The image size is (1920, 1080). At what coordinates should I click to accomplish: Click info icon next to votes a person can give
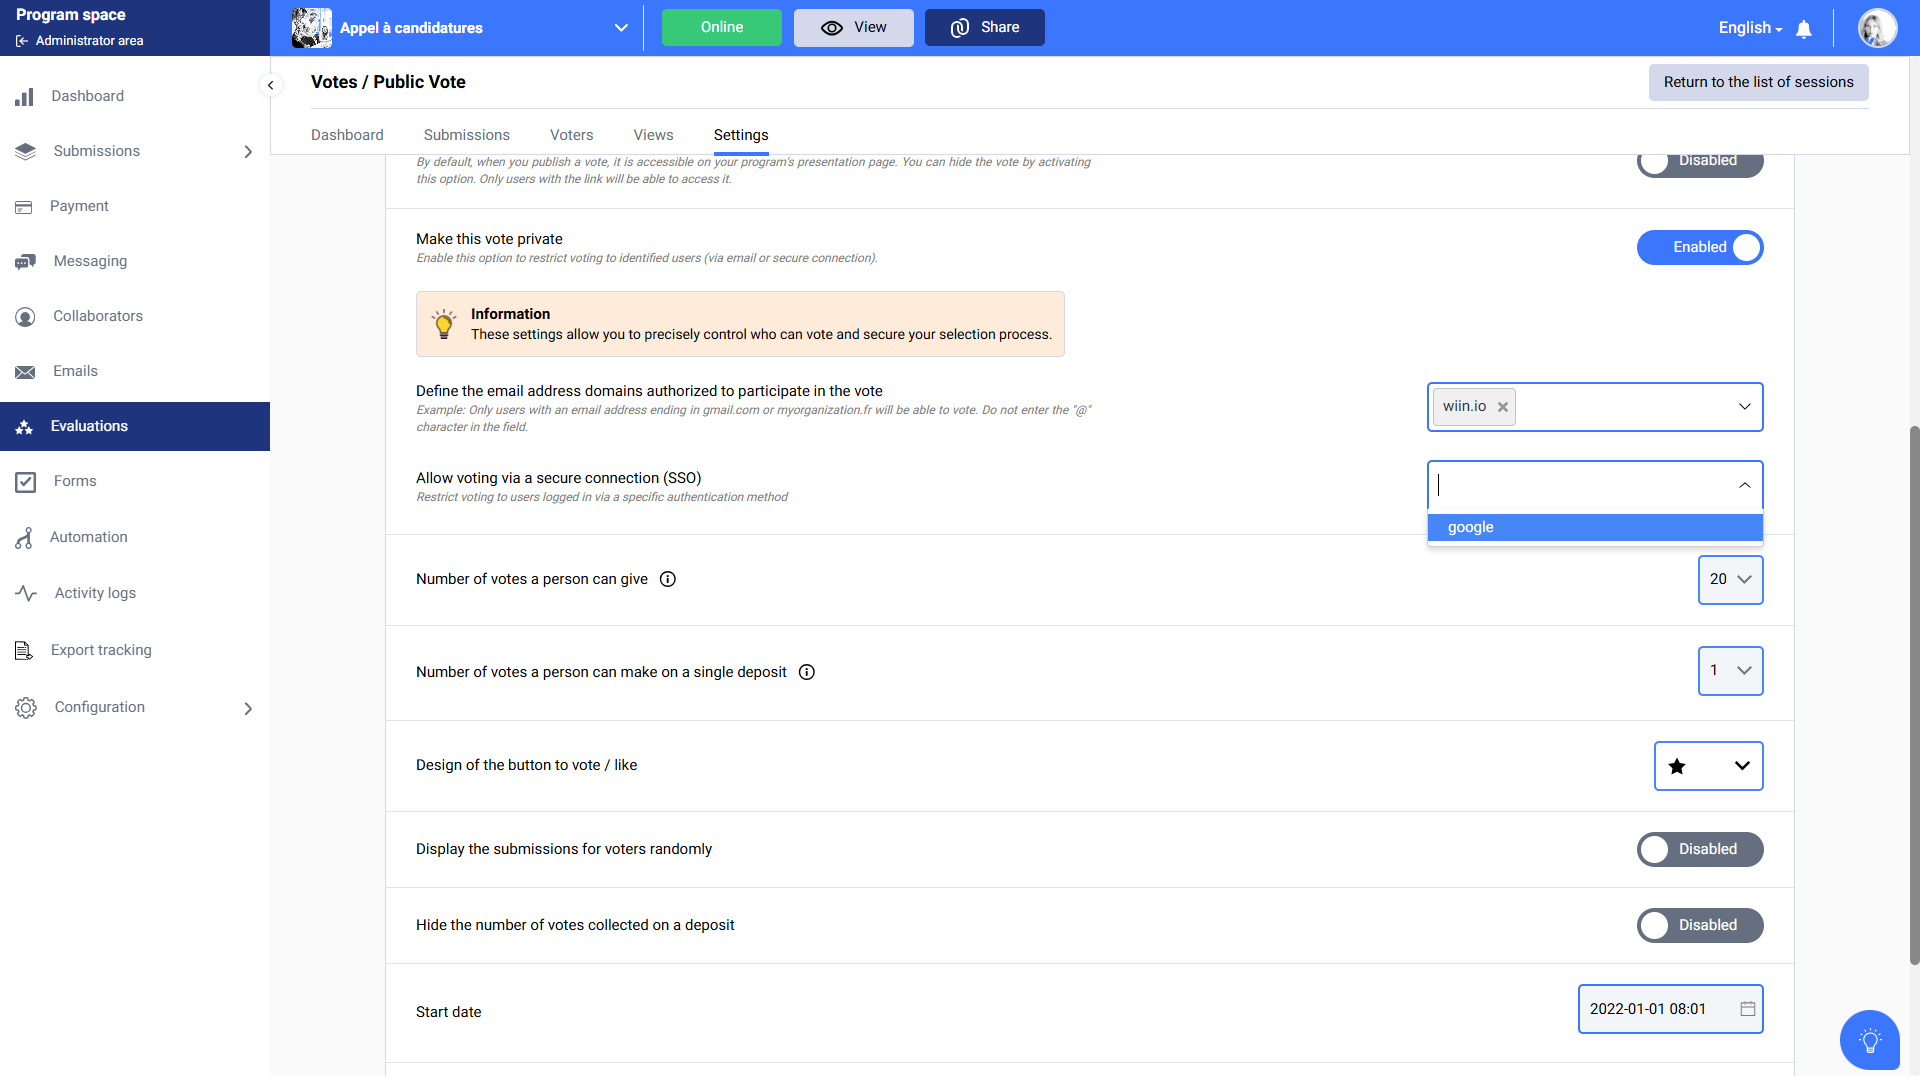pos(668,579)
